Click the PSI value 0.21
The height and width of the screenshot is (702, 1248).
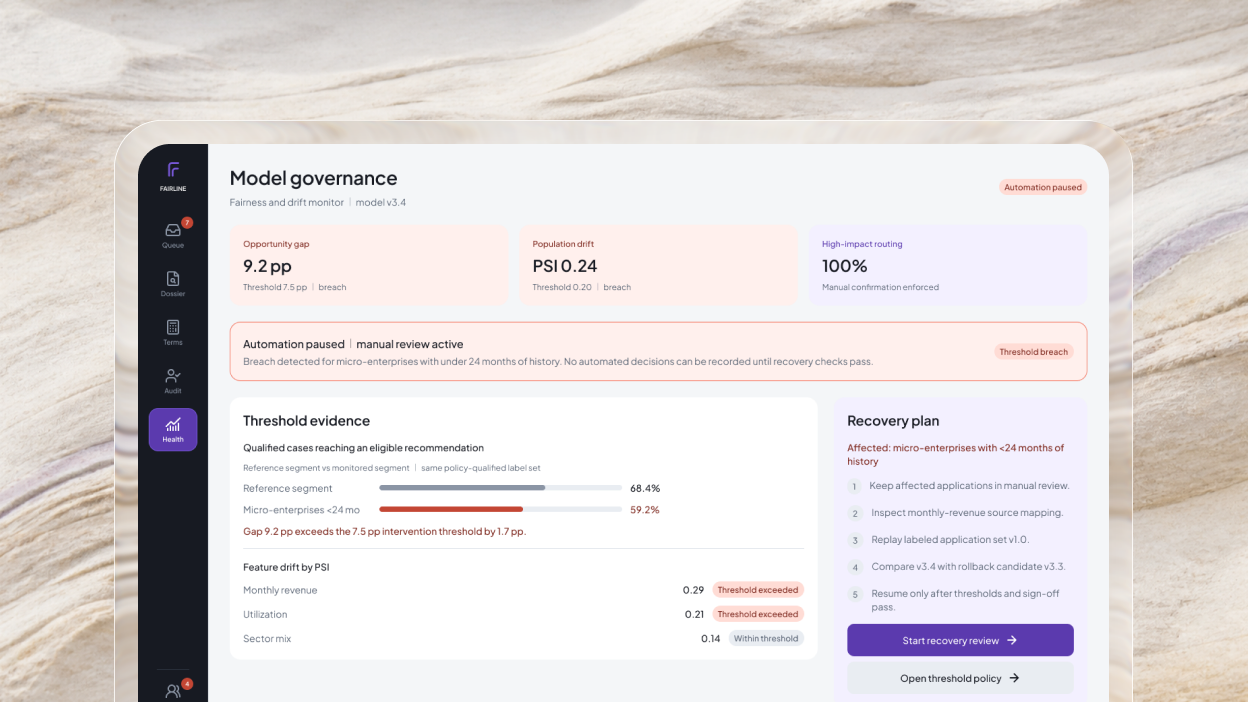pyautogui.click(x=694, y=614)
